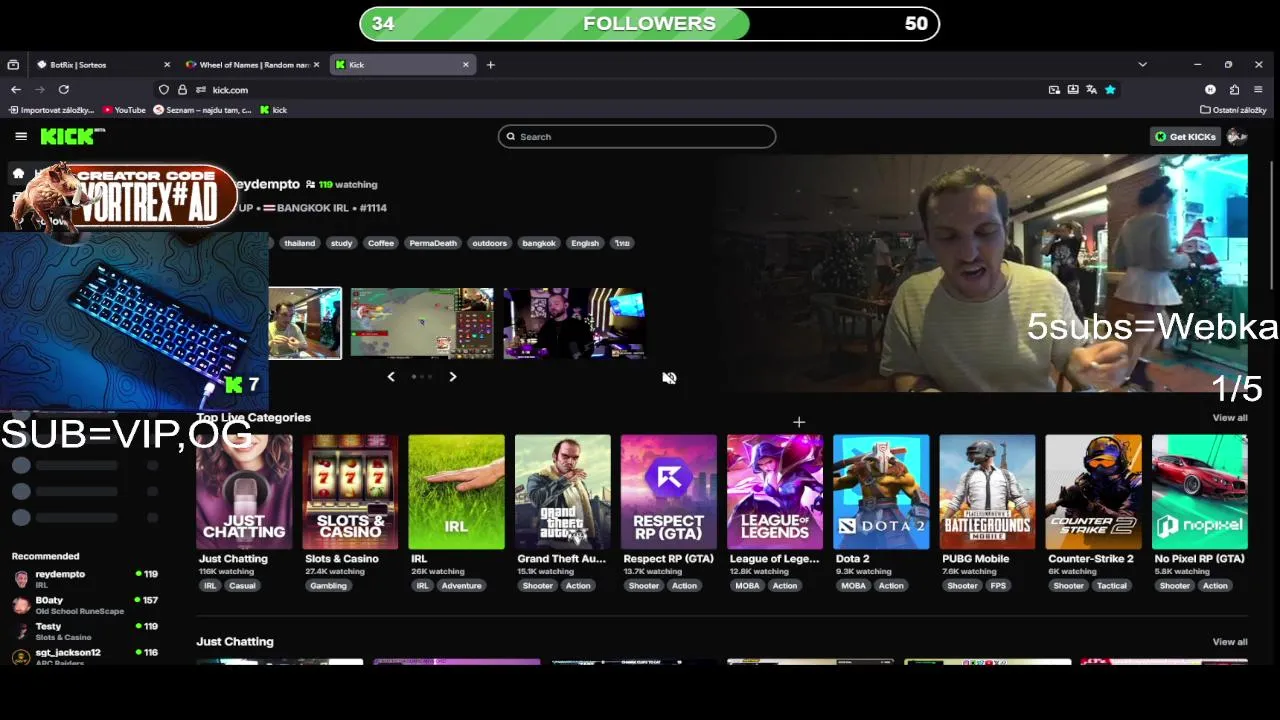1280x720 pixels.
Task: Click the Get KICKs button
Action: click(x=1185, y=137)
